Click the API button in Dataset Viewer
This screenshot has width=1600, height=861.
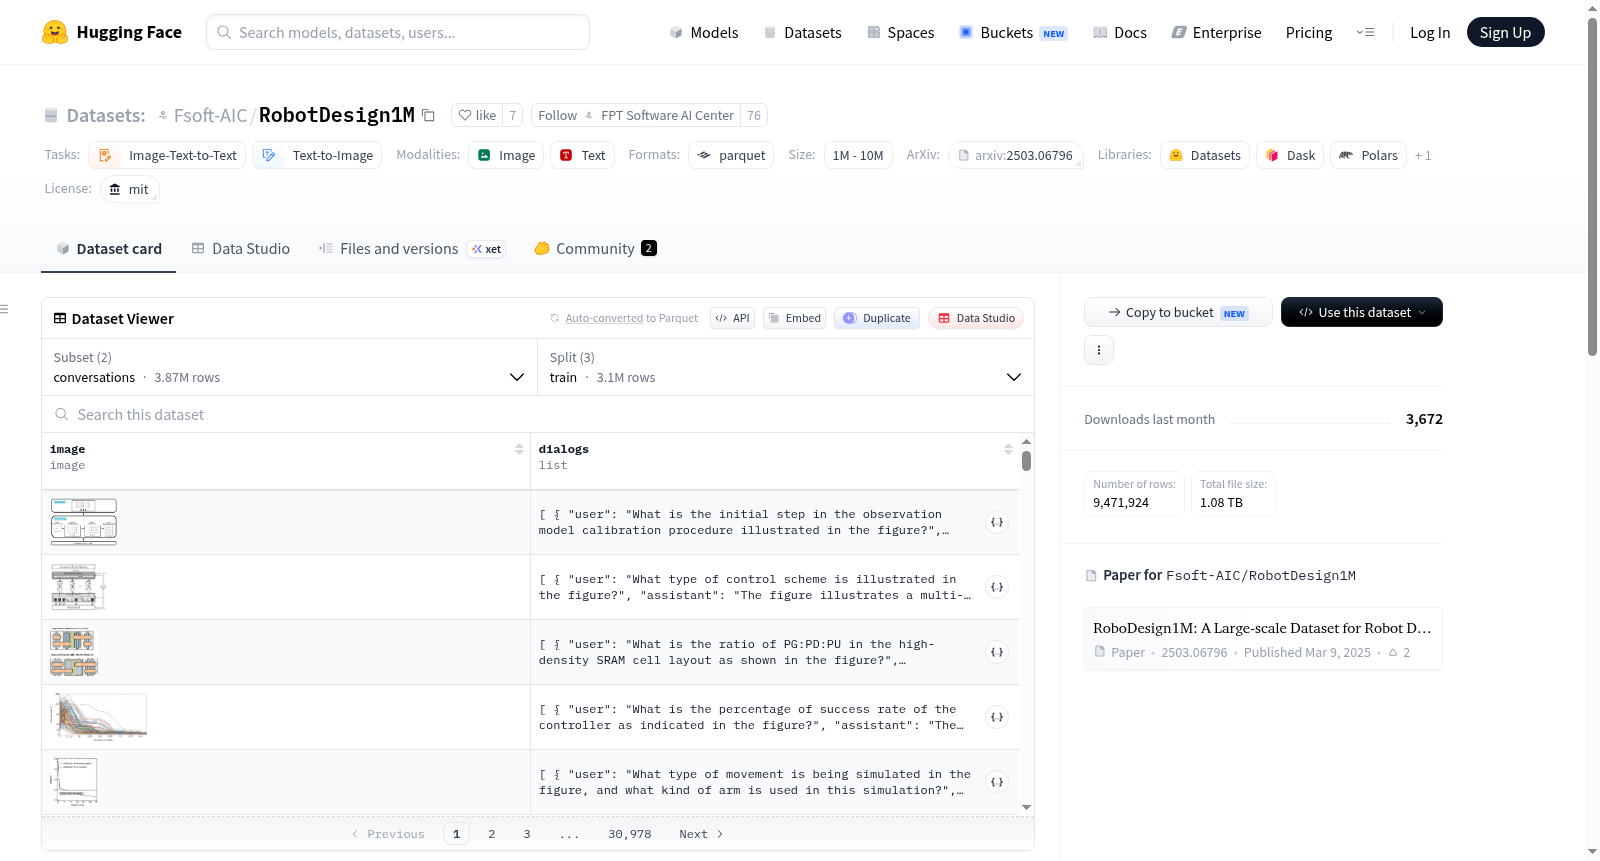tap(732, 318)
